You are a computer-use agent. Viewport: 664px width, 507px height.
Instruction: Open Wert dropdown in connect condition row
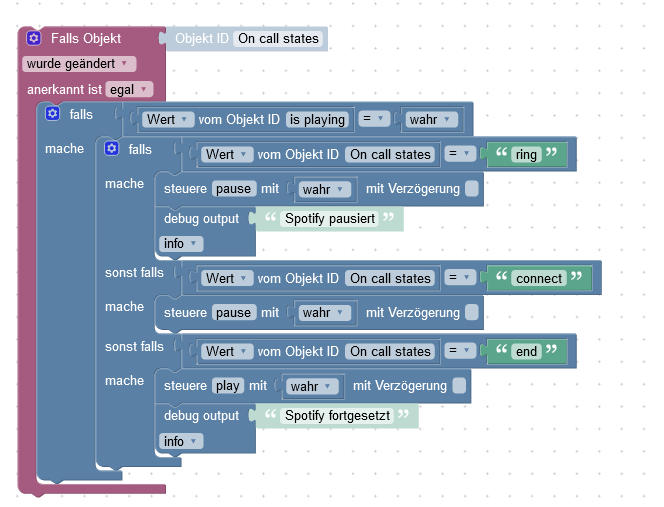click(227, 278)
